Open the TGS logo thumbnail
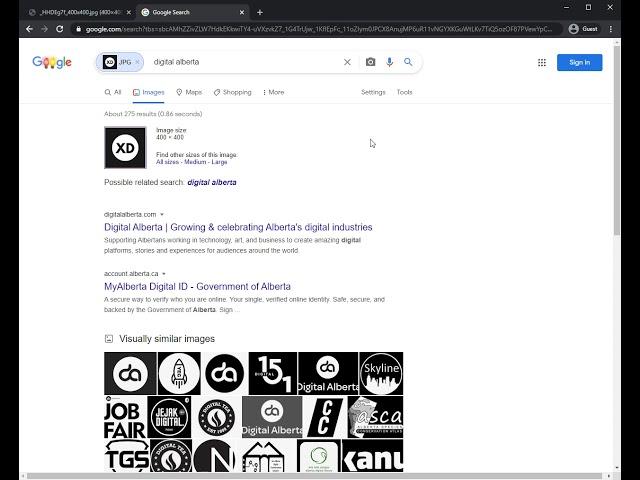This screenshot has height=480, width=640. [x=127, y=456]
